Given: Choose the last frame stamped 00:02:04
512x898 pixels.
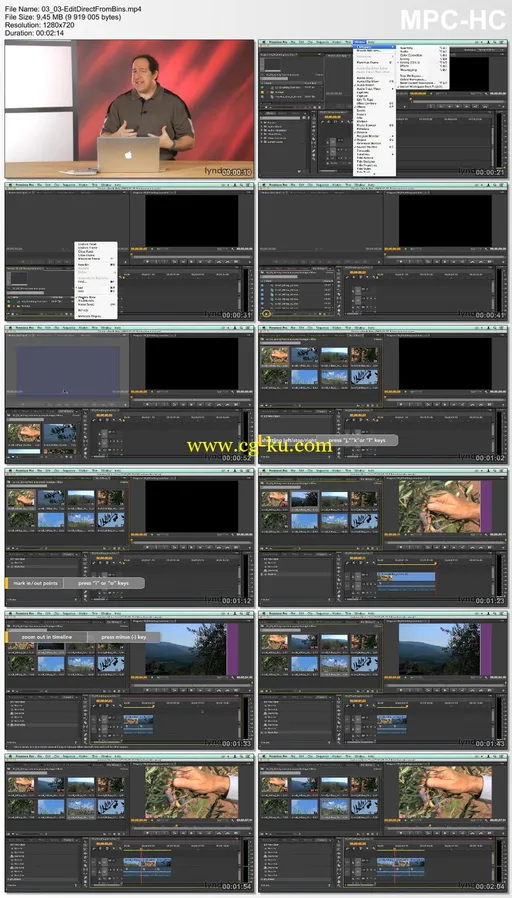Looking at the screenshot, I should 383,823.
